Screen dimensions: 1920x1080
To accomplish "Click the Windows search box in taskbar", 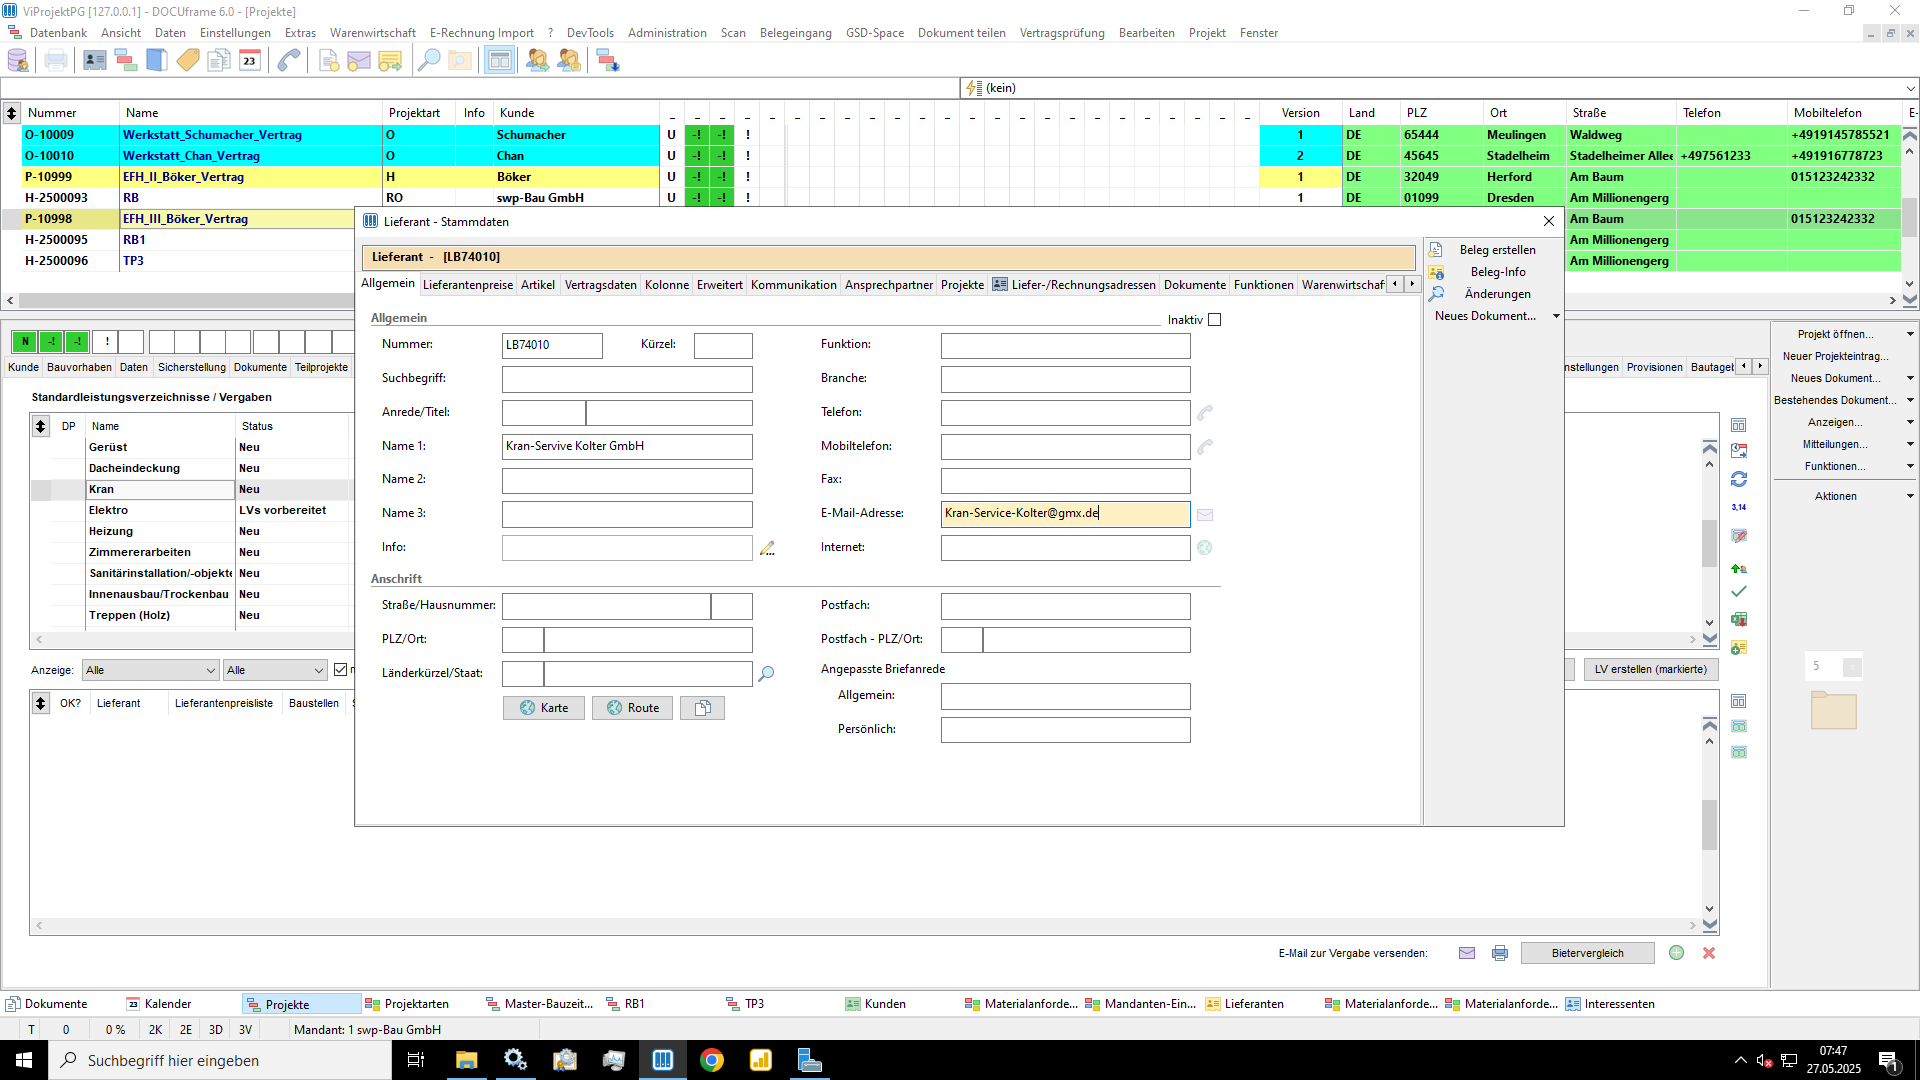I will (x=220, y=1061).
